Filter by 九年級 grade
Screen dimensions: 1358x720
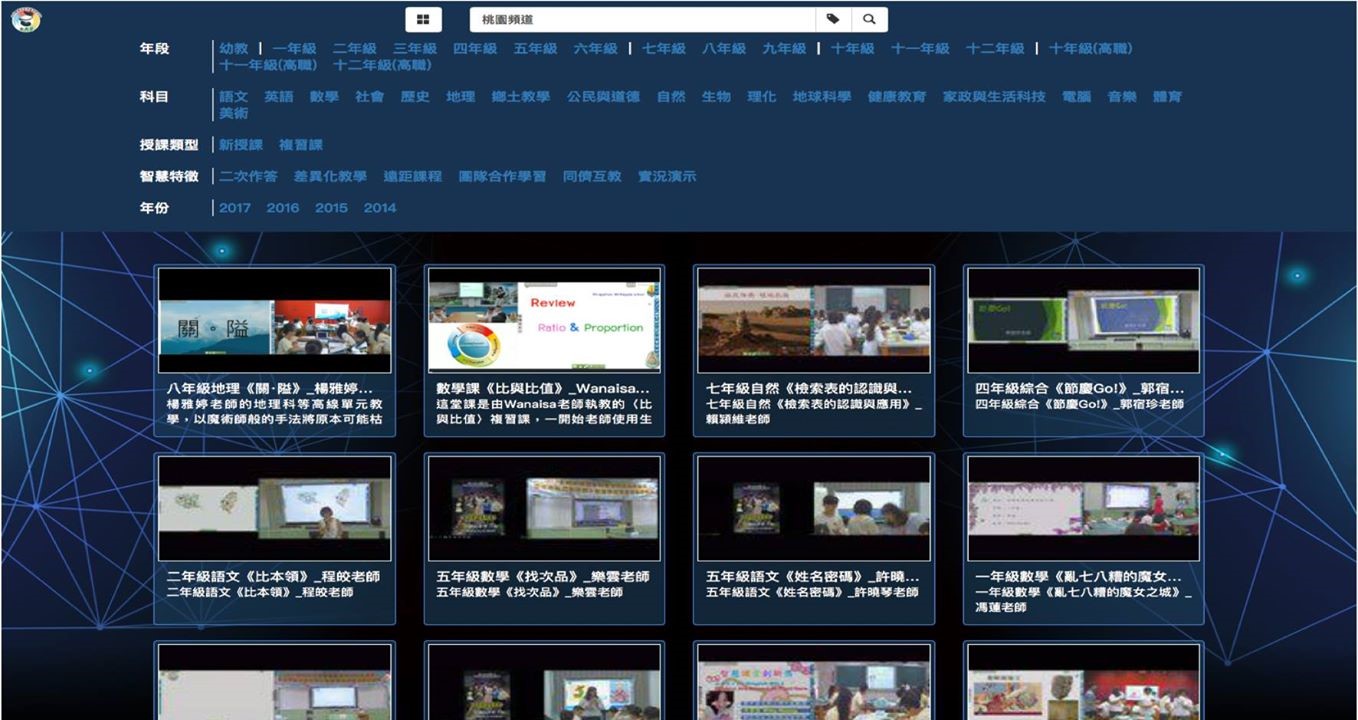784,48
